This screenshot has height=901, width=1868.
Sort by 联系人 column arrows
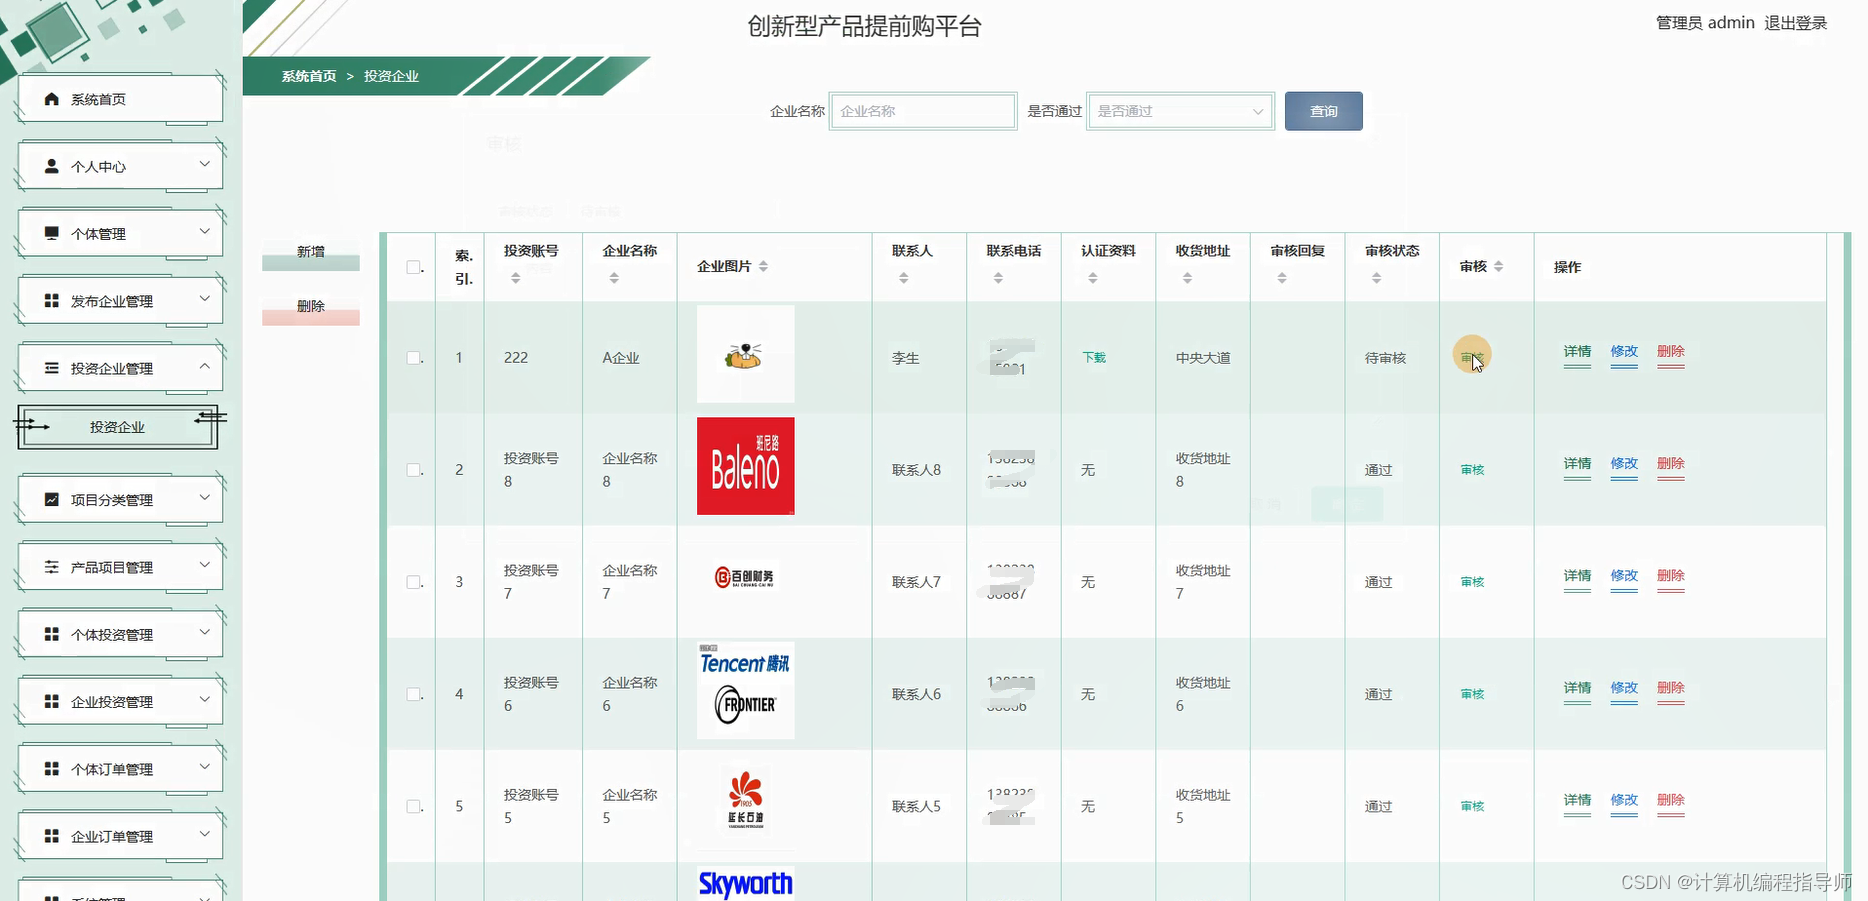pos(903,278)
